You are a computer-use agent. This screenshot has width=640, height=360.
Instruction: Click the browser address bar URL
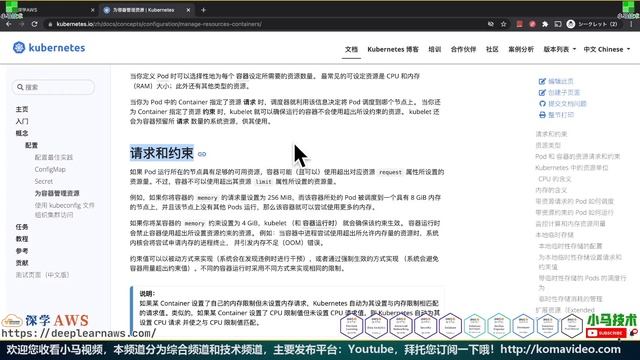tap(159, 24)
